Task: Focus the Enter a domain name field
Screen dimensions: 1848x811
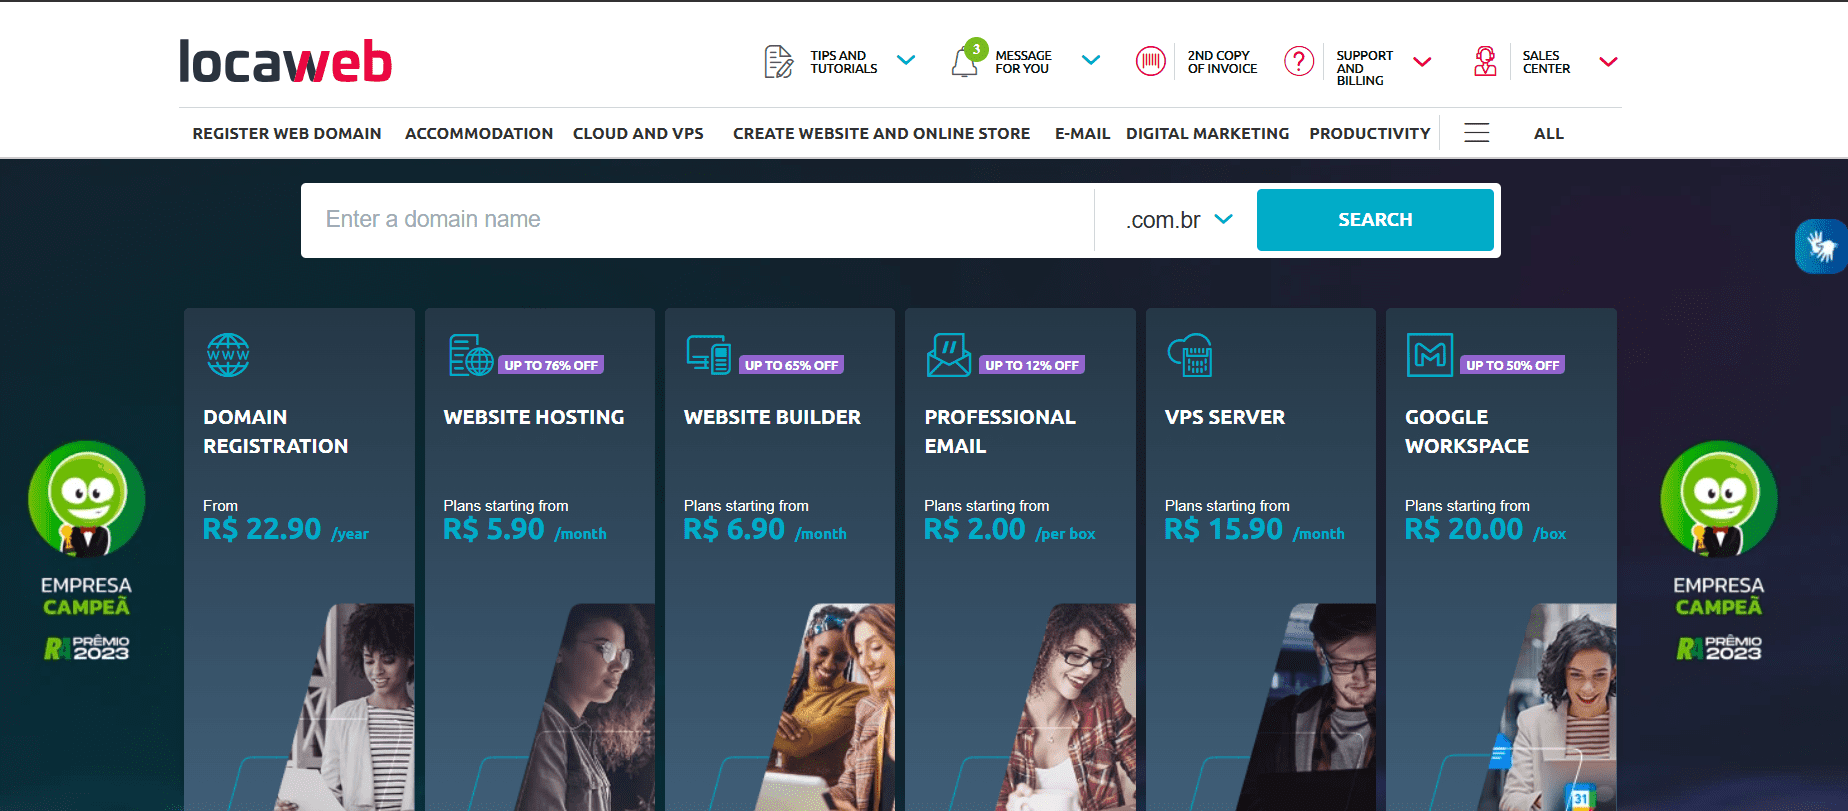Action: [x=697, y=220]
